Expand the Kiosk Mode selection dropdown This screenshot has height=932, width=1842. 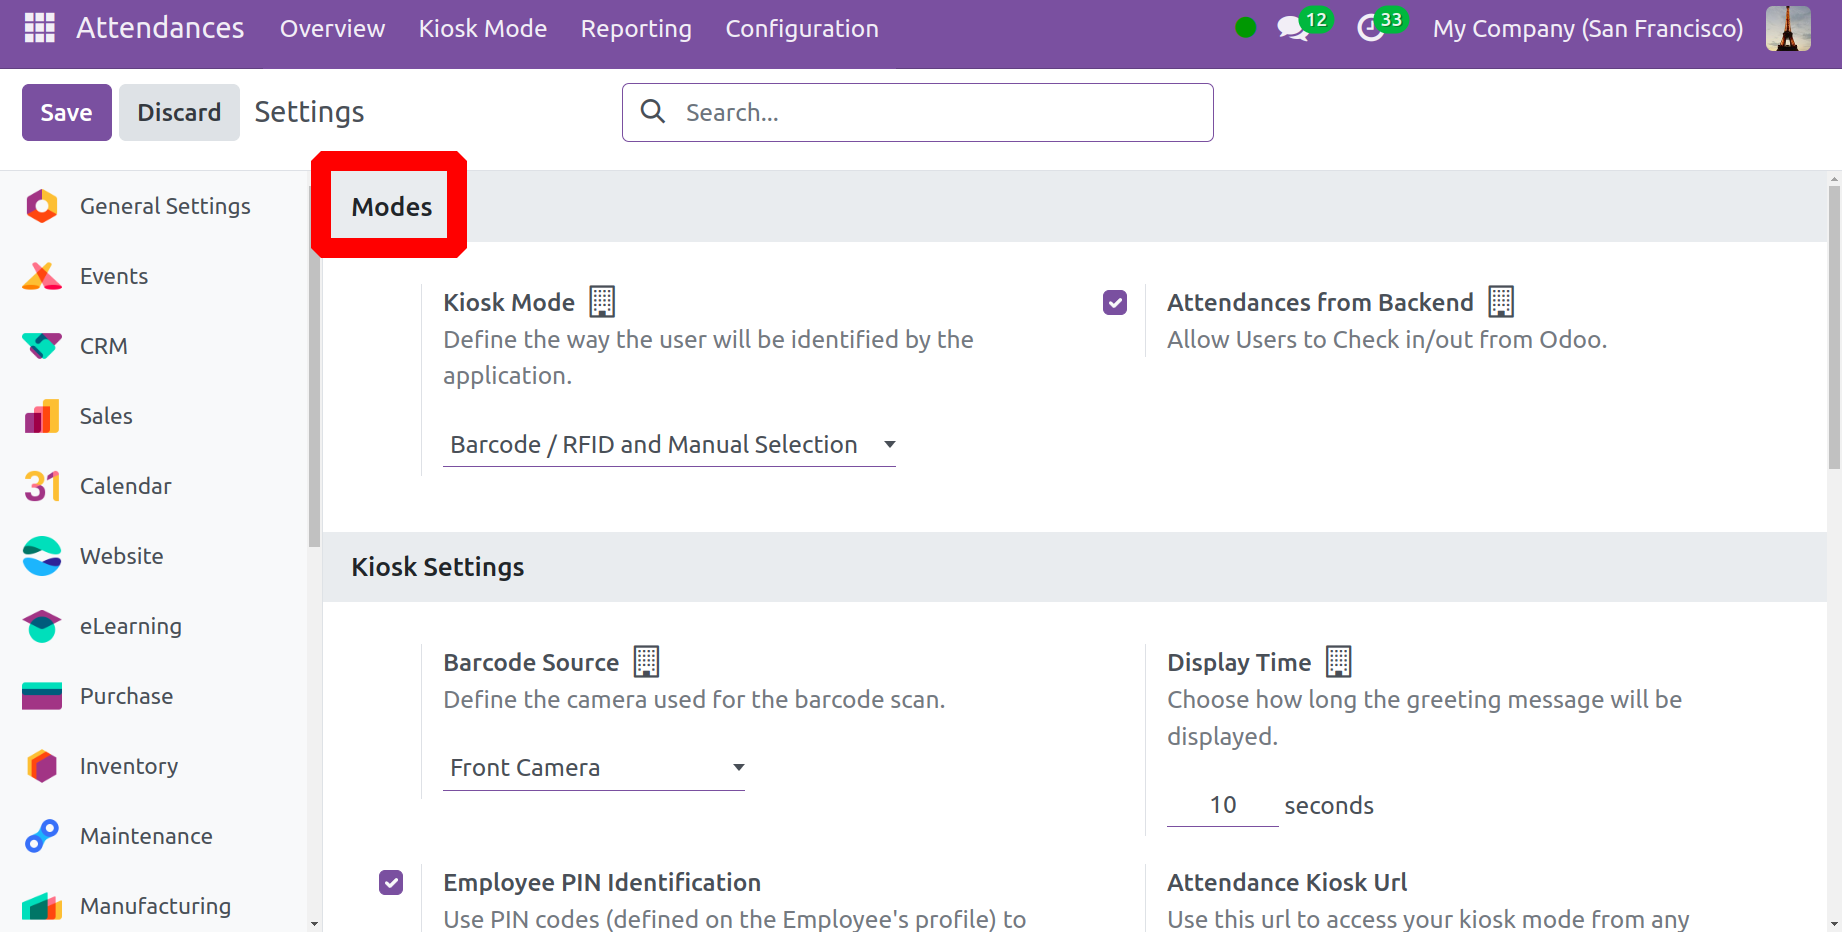(669, 445)
